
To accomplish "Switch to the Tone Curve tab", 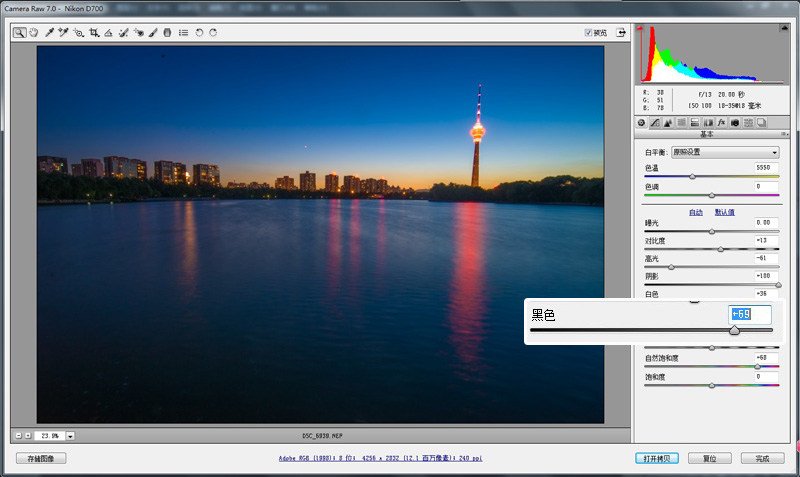I will pyautogui.click(x=655, y=123).
